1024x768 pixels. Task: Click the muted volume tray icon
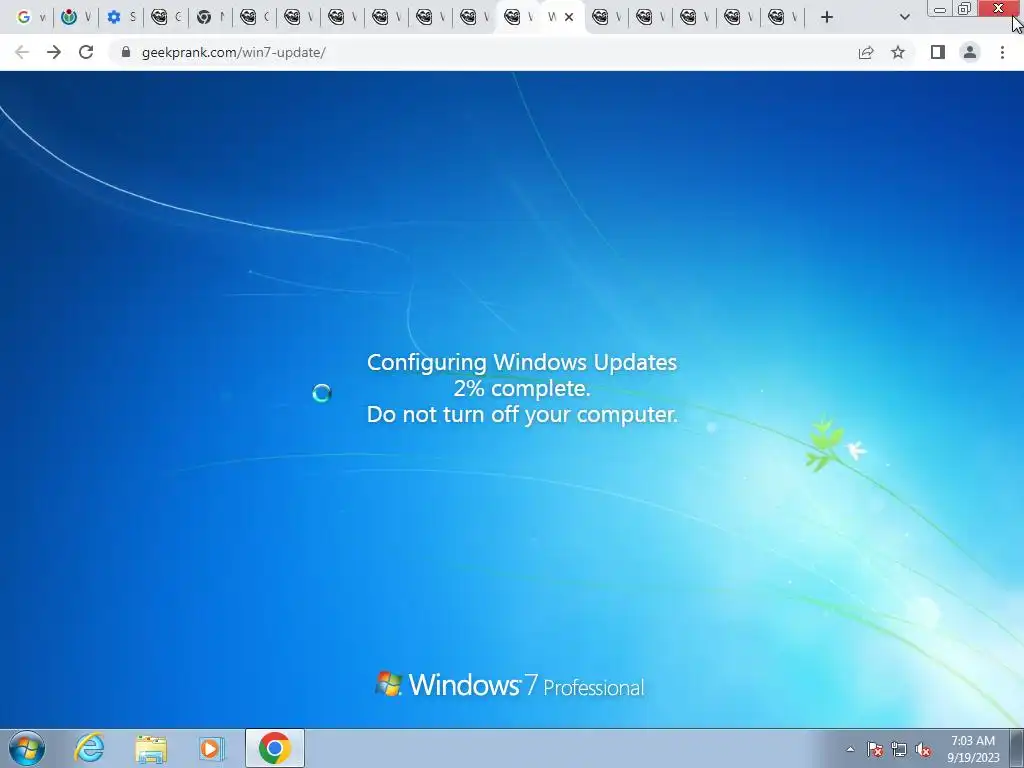click(x=923, y=749)
